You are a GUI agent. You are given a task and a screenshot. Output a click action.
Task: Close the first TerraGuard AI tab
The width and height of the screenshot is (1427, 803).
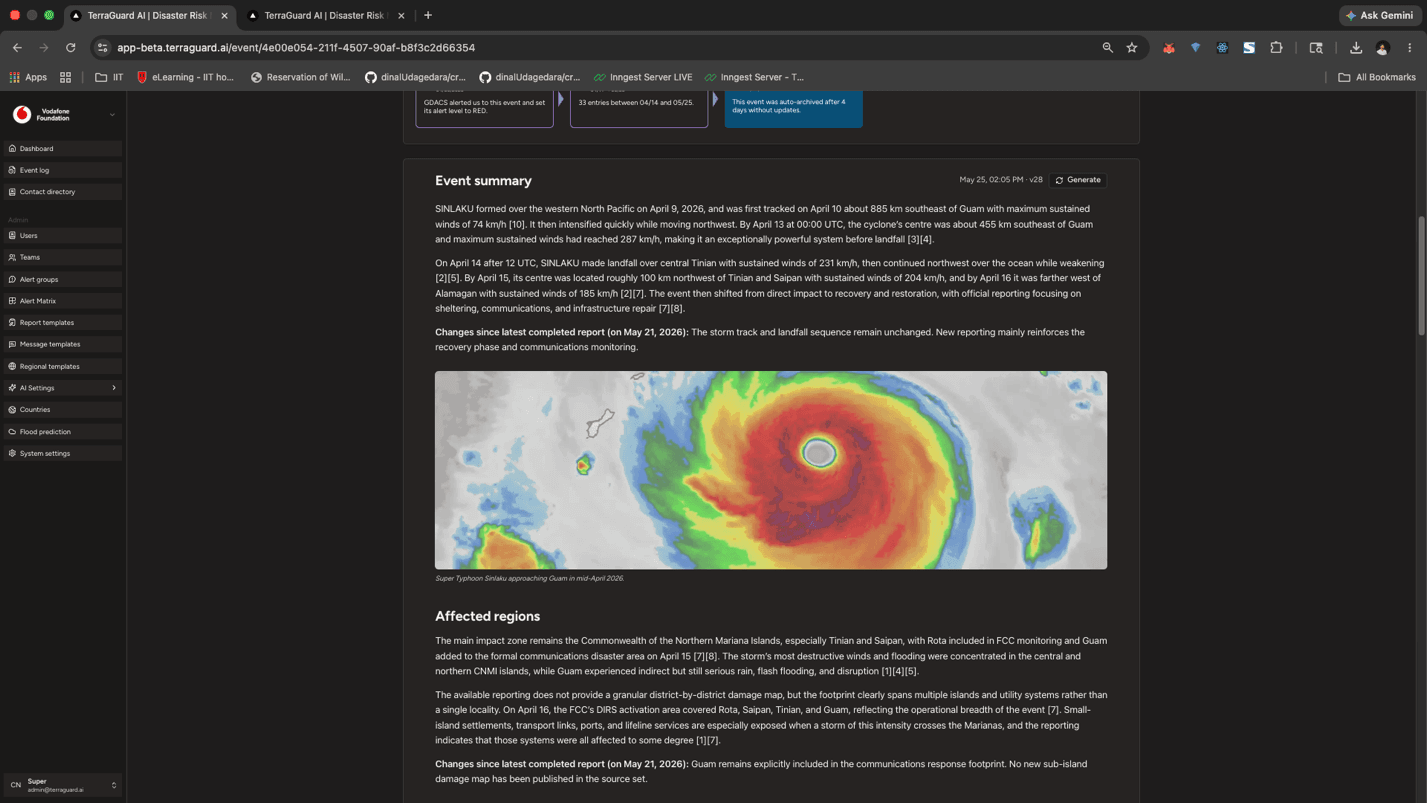[224, 16]
